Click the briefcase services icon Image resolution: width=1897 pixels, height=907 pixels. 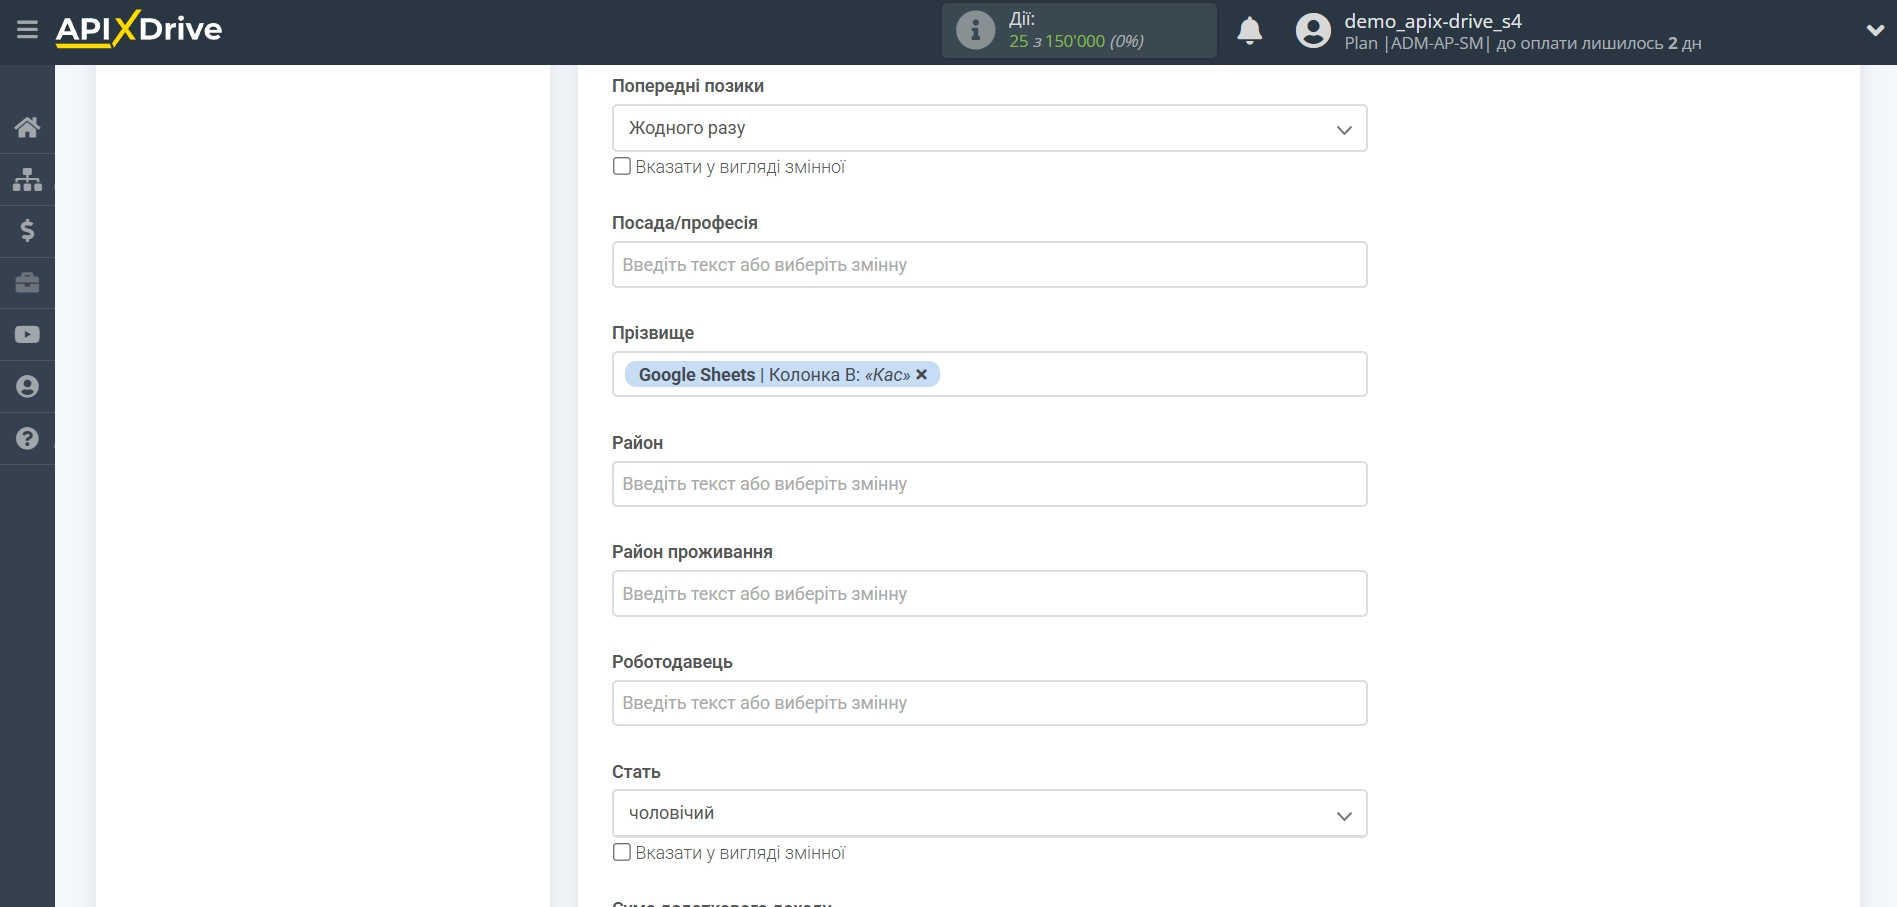pos(27,283)
